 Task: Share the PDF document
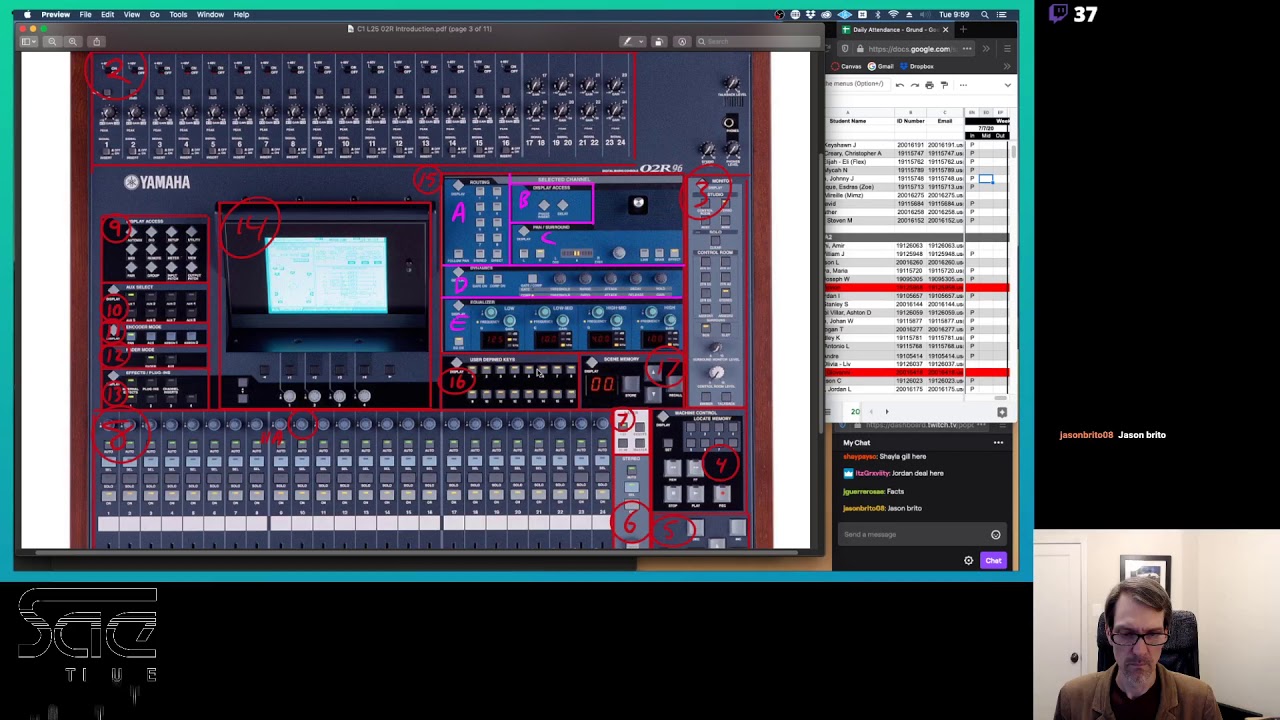pyautogui.click(x=97, y=42)
